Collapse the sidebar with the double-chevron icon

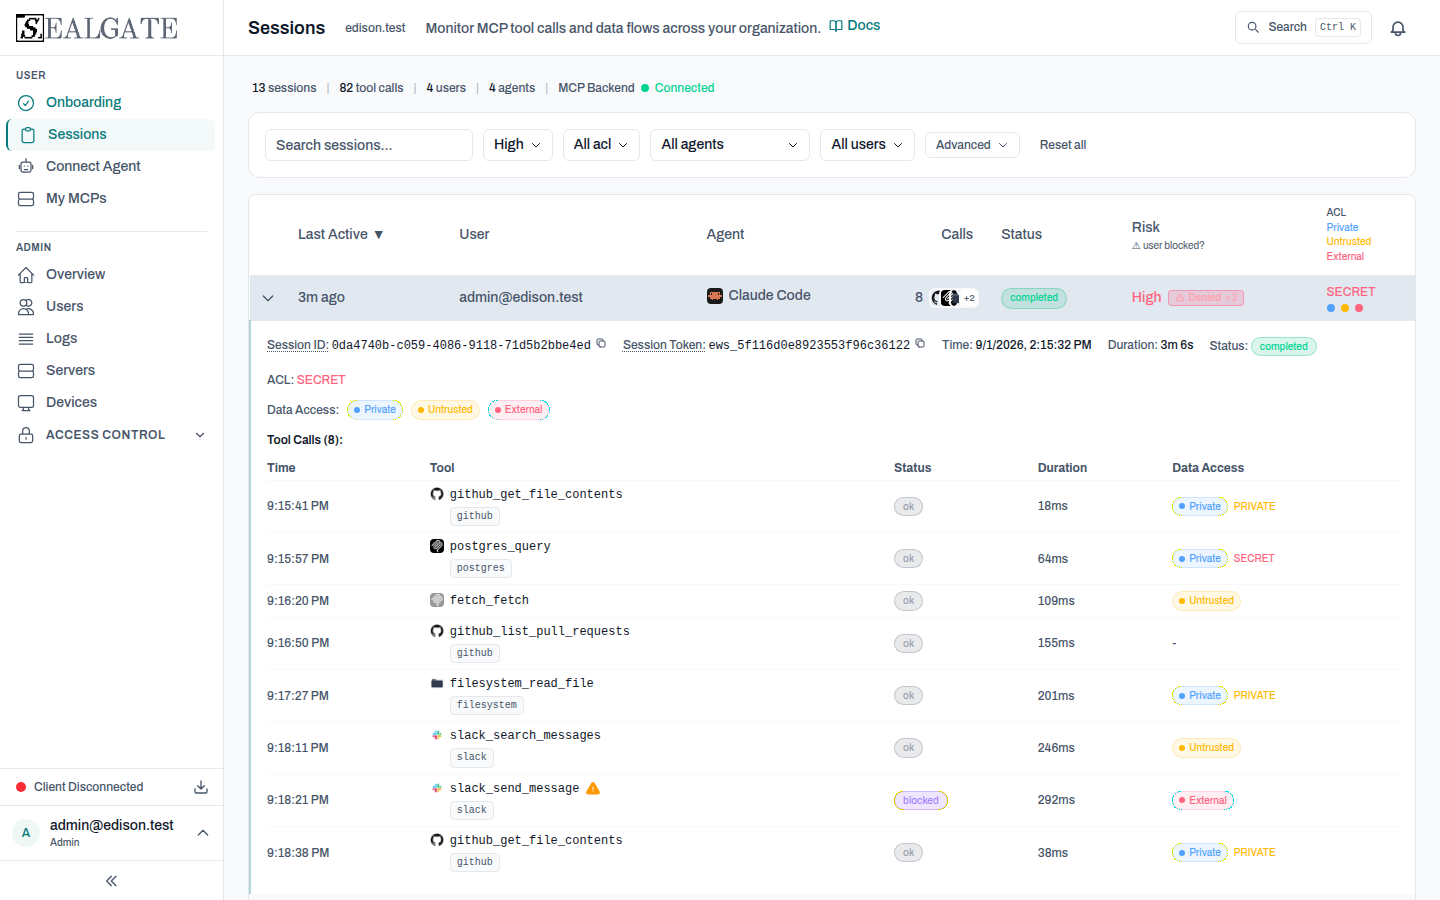coord(111,881)
